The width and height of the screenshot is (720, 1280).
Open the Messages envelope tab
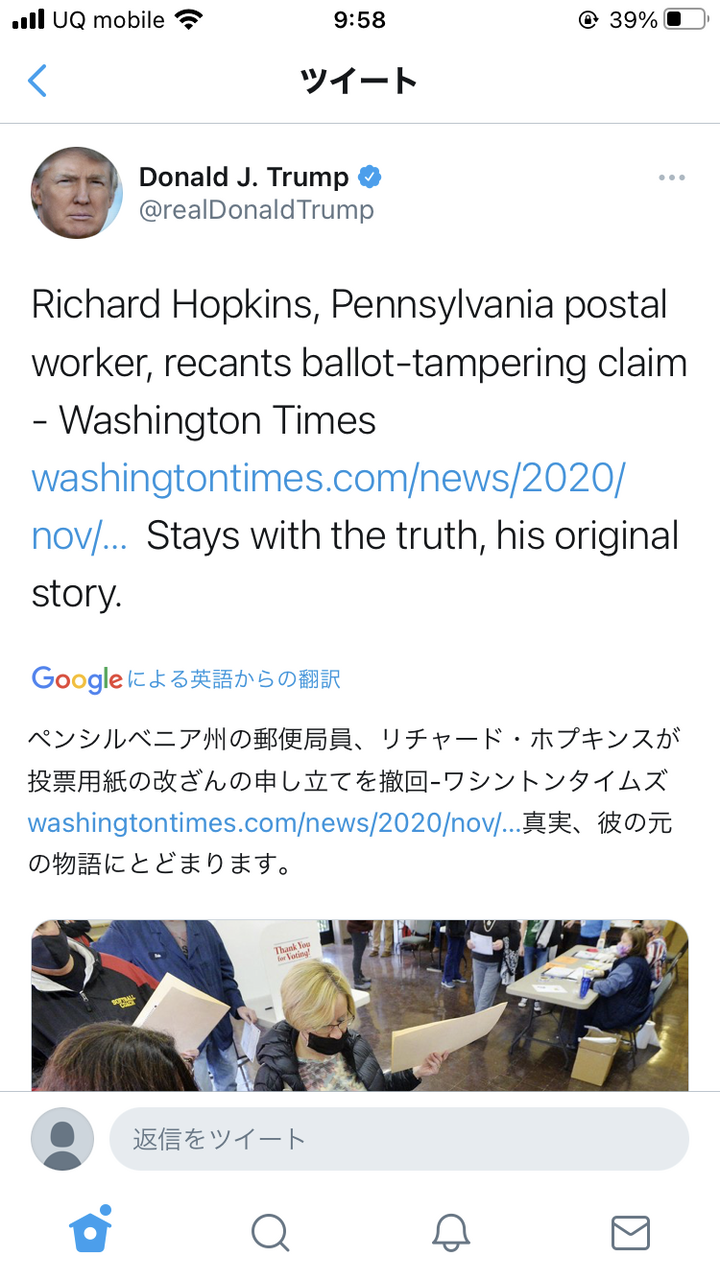coord(630,1232)
